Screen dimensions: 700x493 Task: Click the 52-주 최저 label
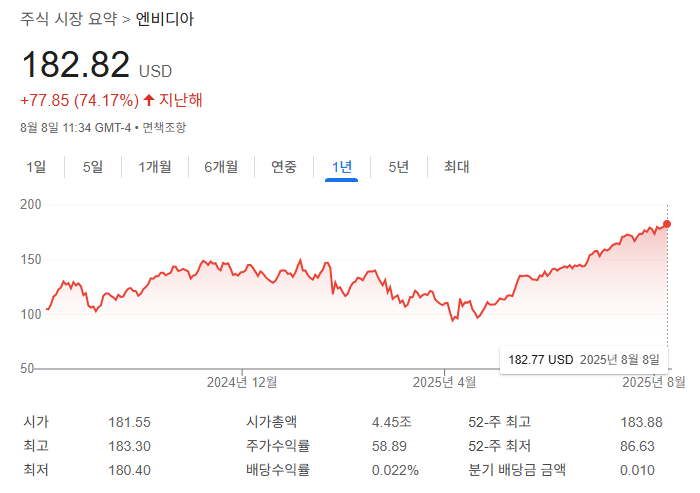coord(500,446)
